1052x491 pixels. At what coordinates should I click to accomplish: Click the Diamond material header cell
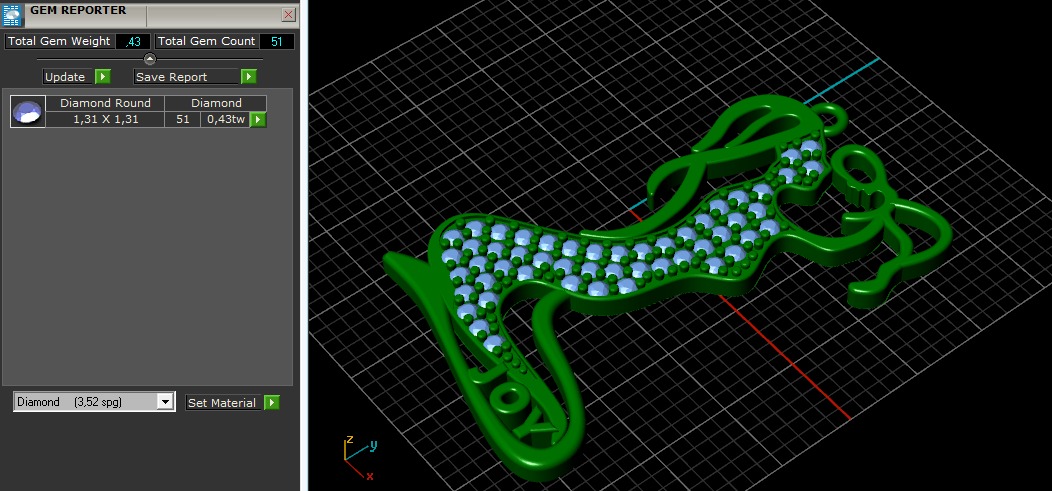(x=215, y=103)
